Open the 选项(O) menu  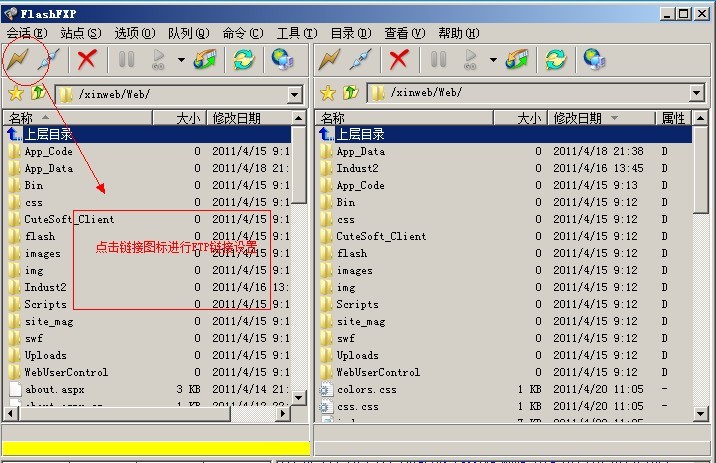[x=135, y=33]
